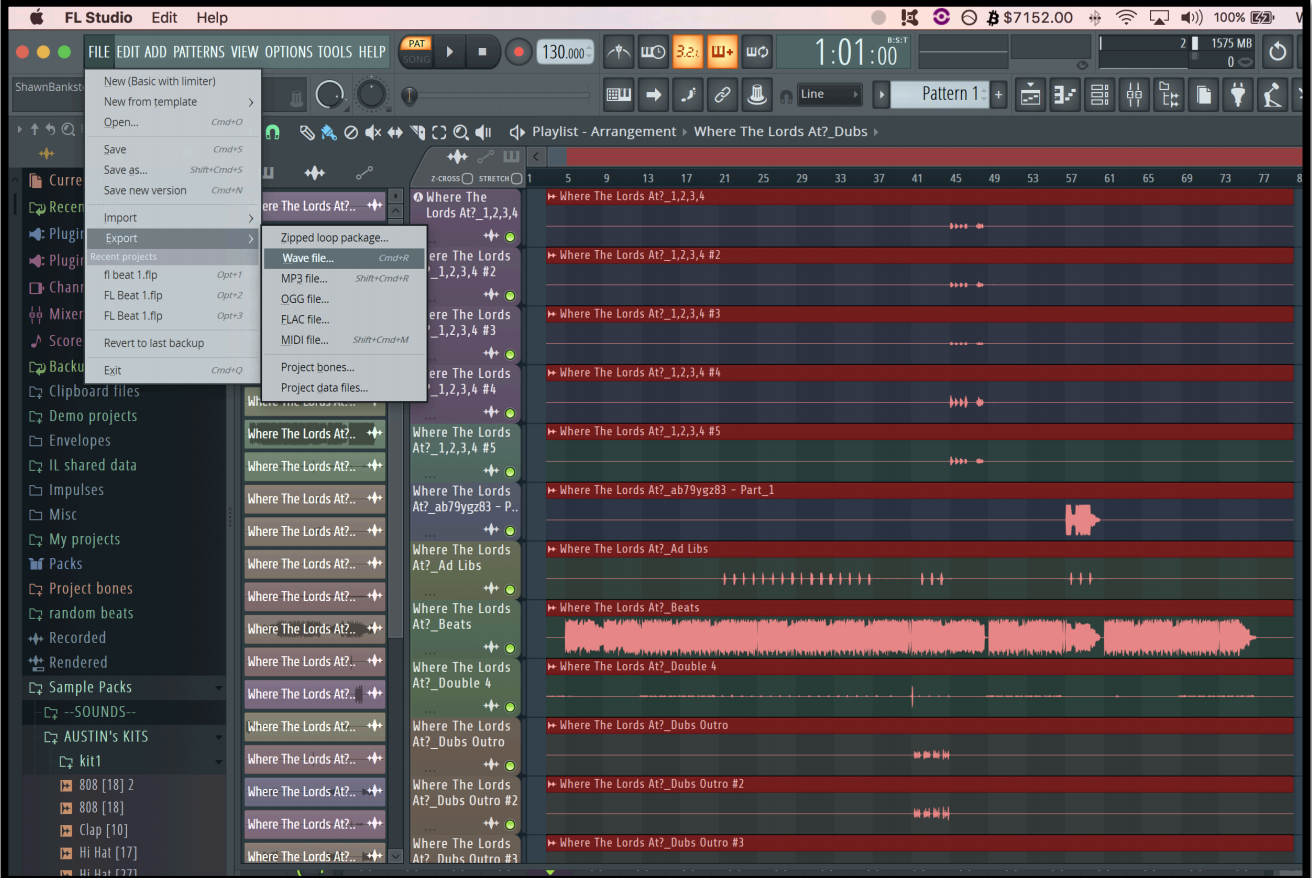The width and height of the screenshot is (1312, 878).
Task: Select the Draw pencil tool in Playlist
Action: tap(307, 132)
